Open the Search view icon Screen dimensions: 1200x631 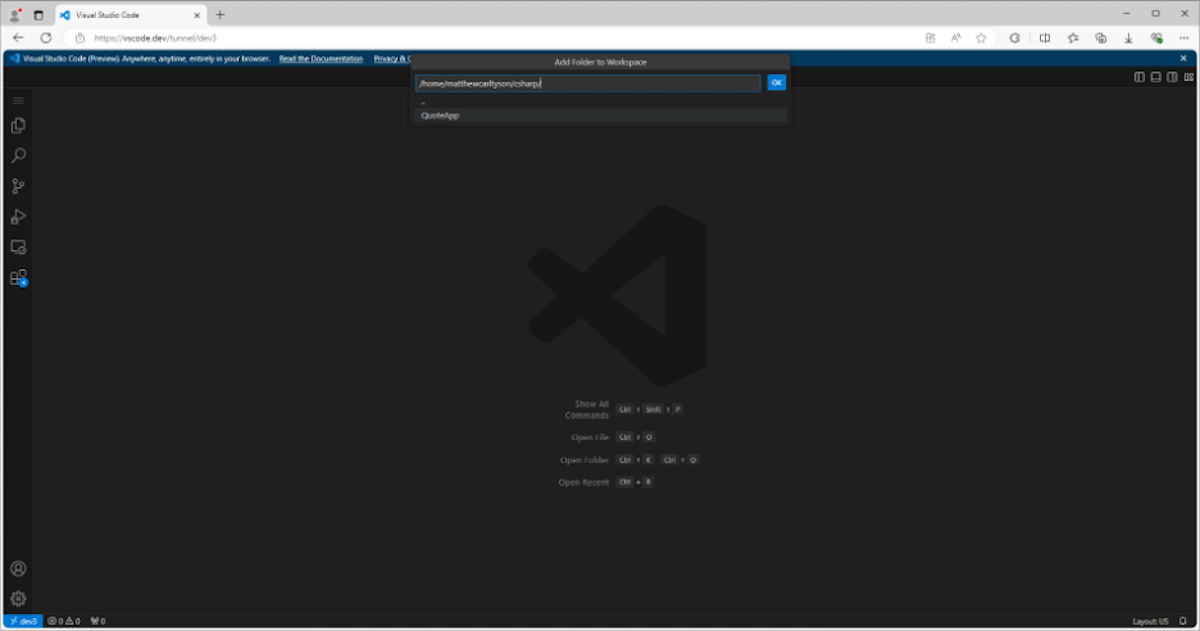click(18, 156)
